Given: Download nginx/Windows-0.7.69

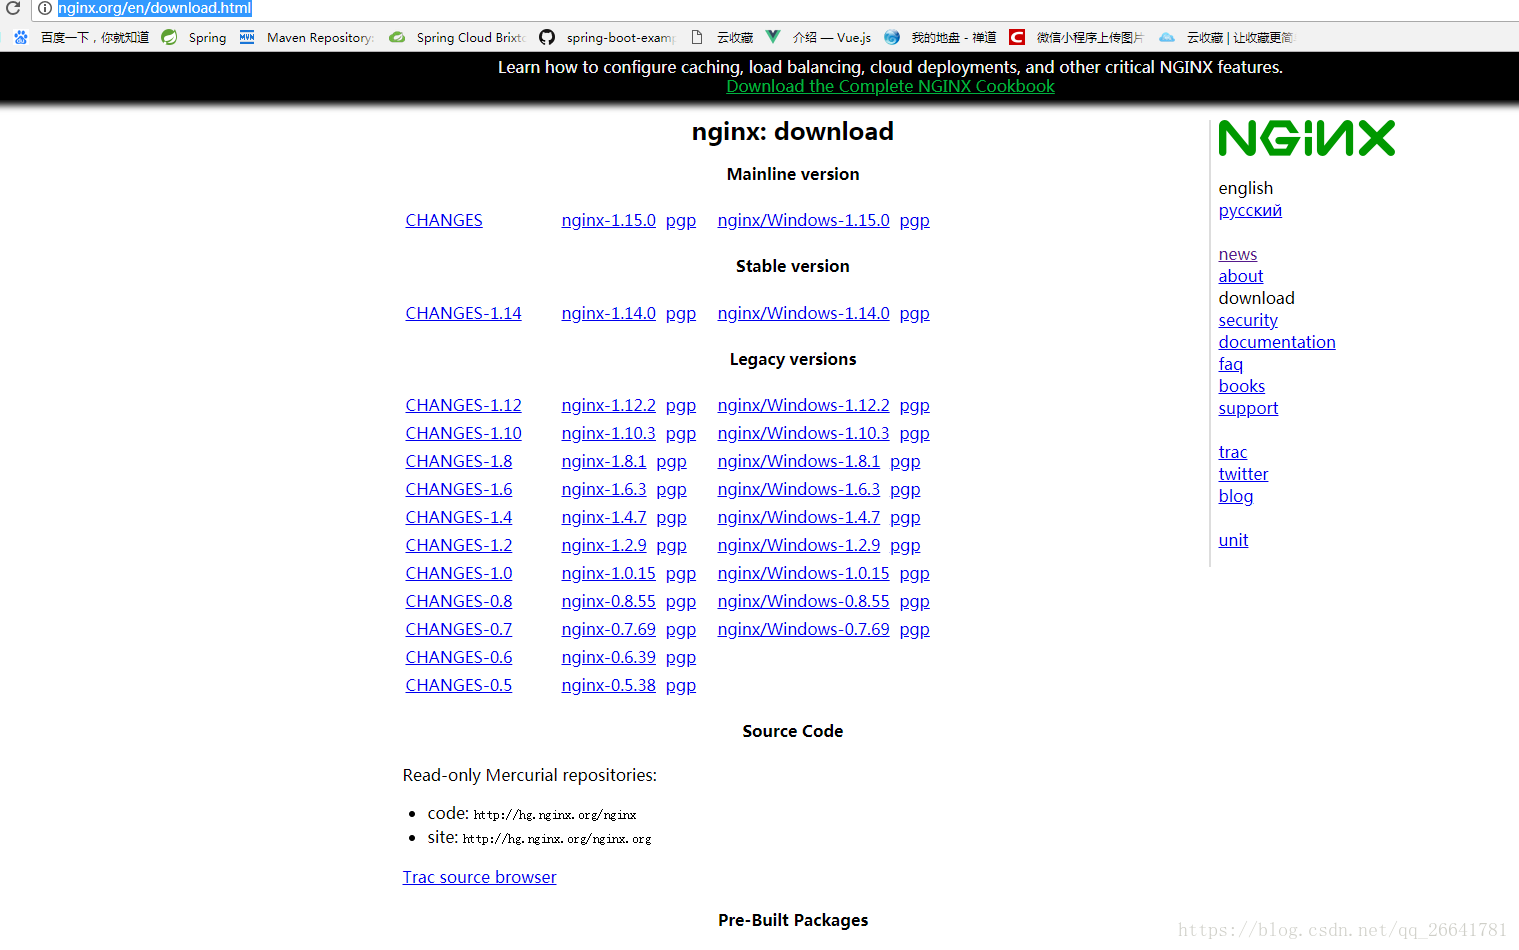Looking at the screenshot, I should [803, 629].
